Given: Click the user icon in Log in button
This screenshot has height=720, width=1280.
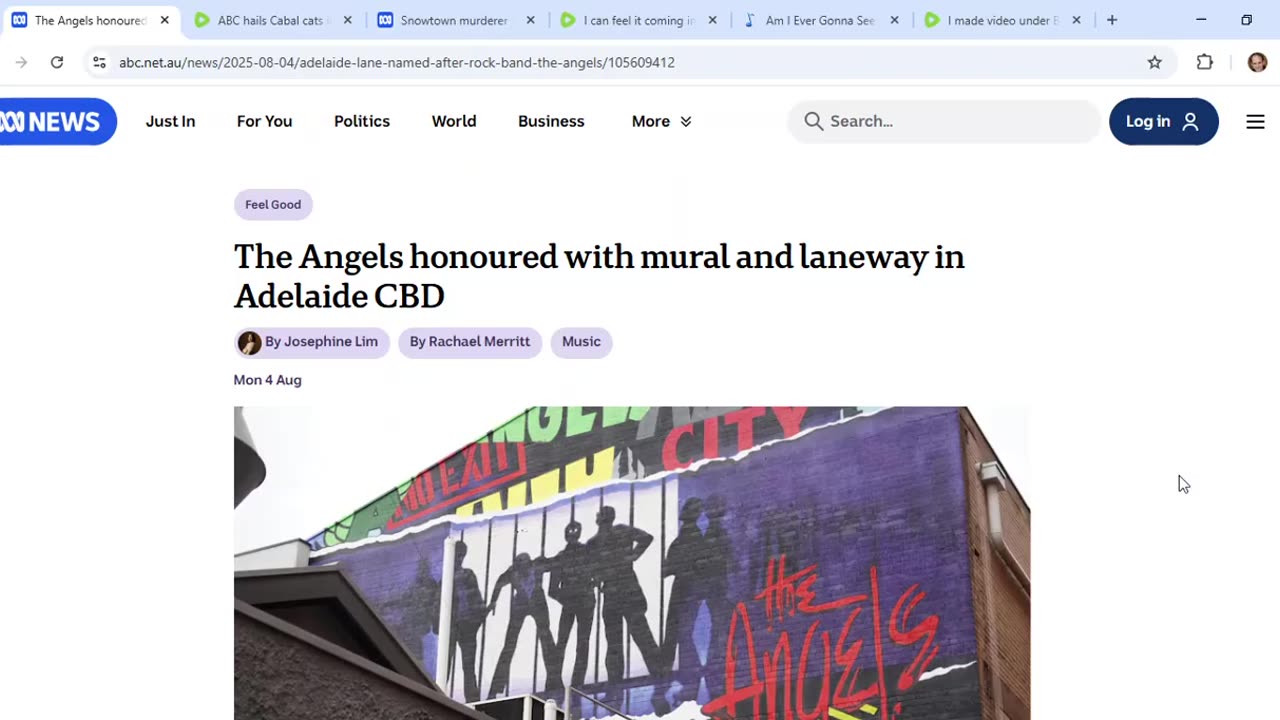Looking at the screenshot, I should (x=1190, y=122).
